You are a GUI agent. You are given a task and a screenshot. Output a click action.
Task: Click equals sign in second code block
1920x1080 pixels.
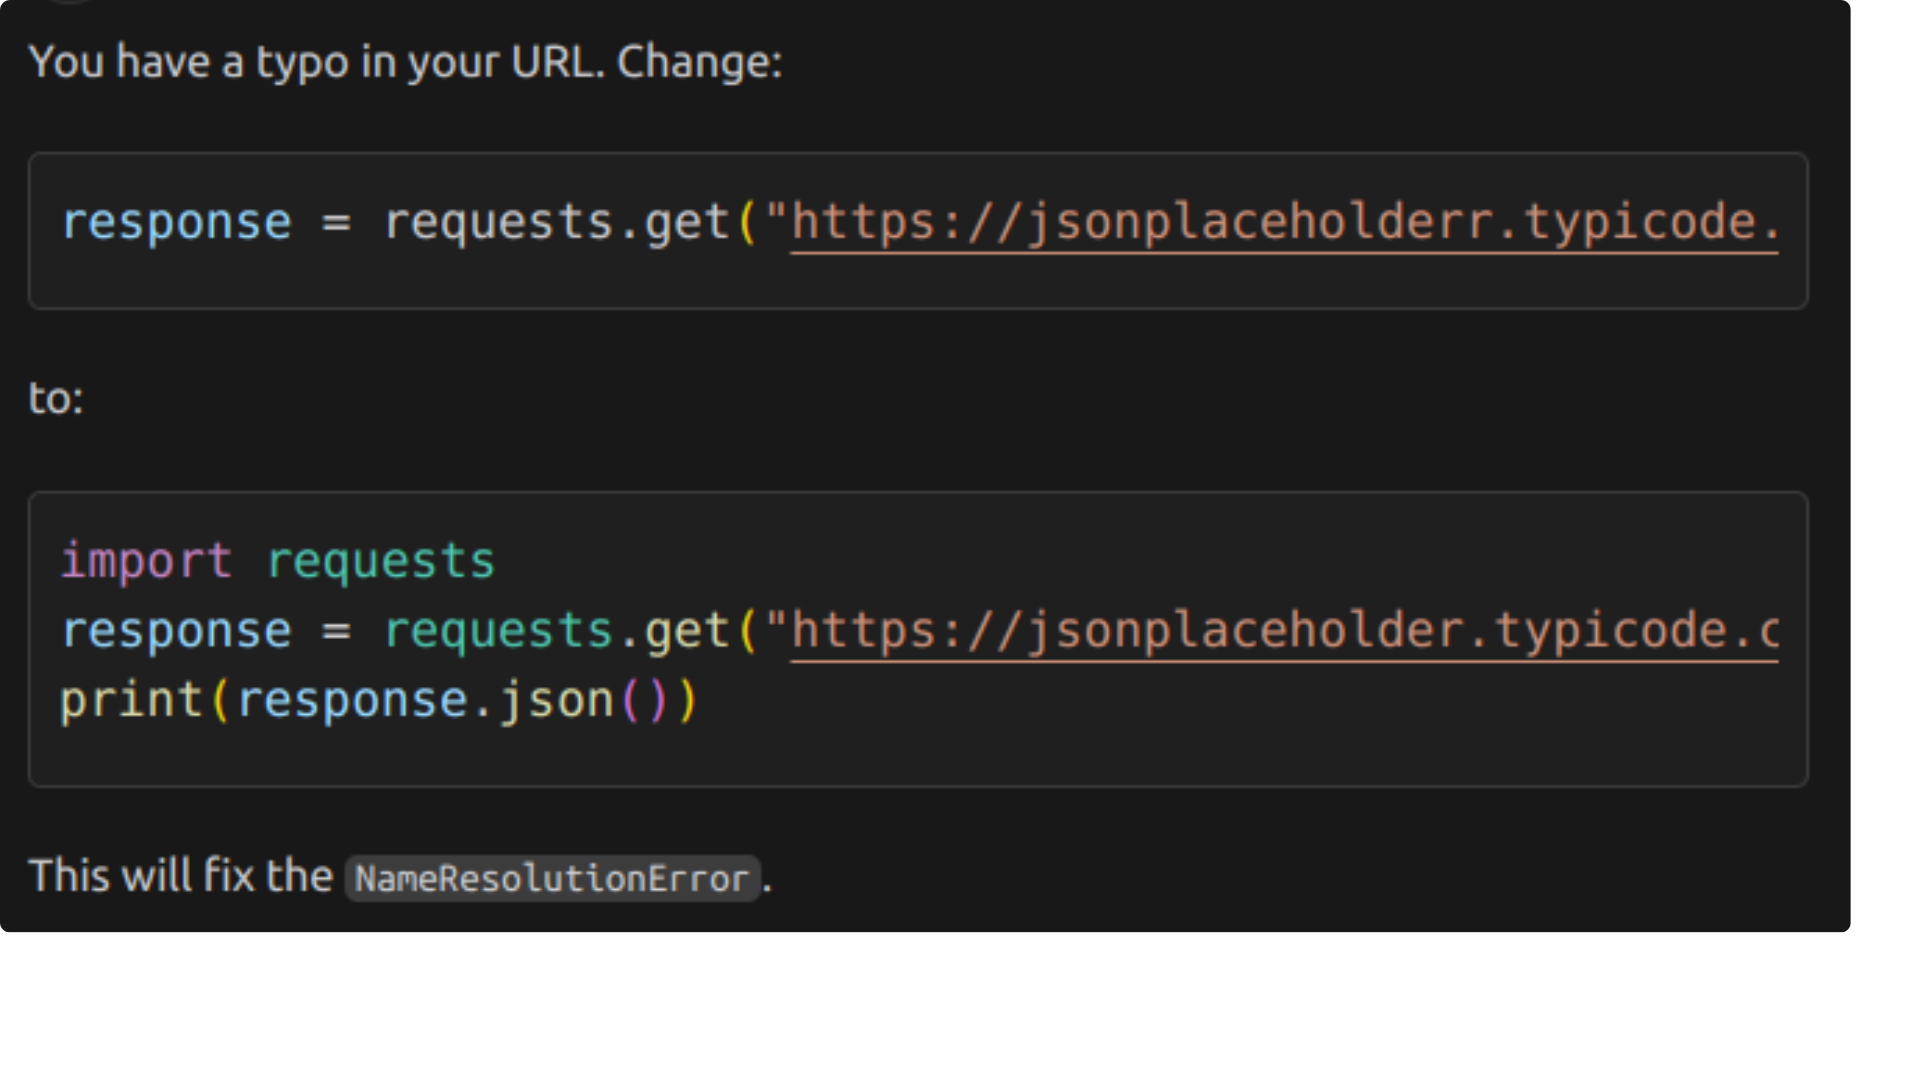click(337, 631)
